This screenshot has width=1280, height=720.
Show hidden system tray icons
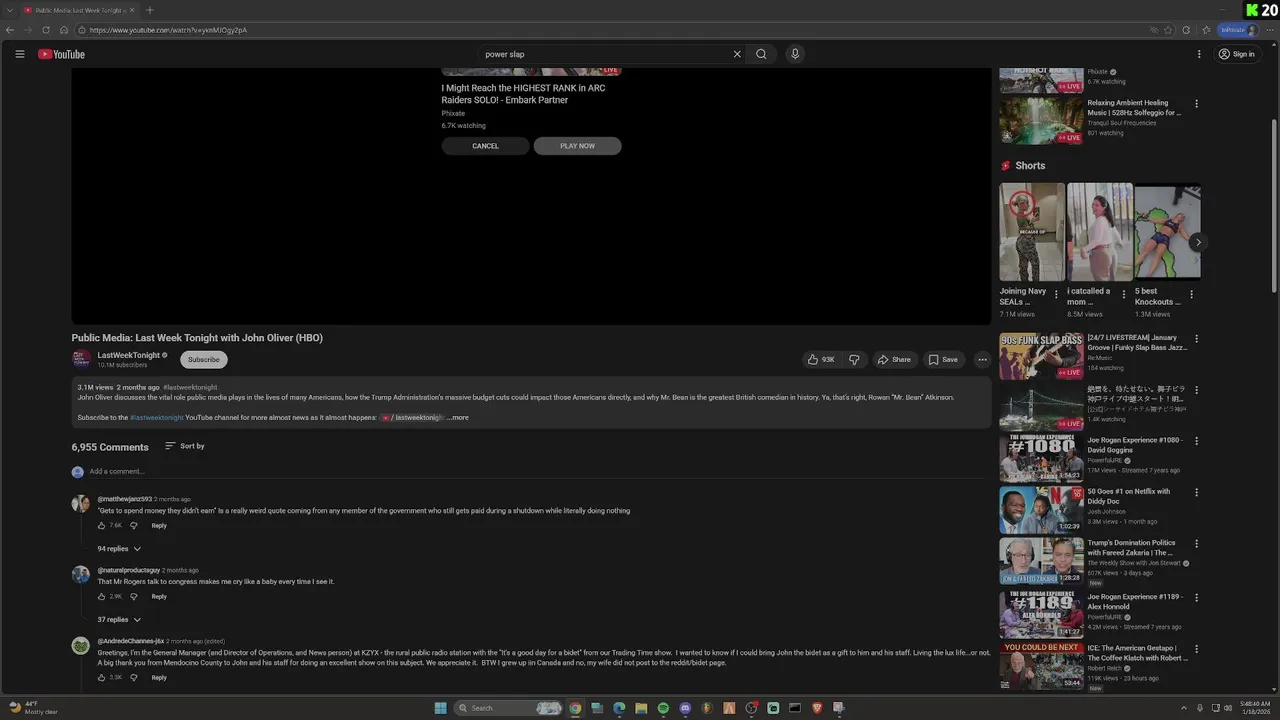click(x=1184, y=708)
